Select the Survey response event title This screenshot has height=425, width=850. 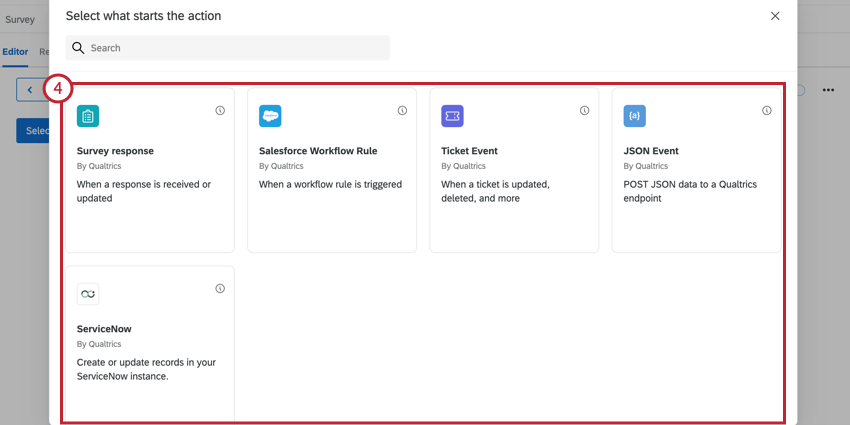click(x=115, y=151)
